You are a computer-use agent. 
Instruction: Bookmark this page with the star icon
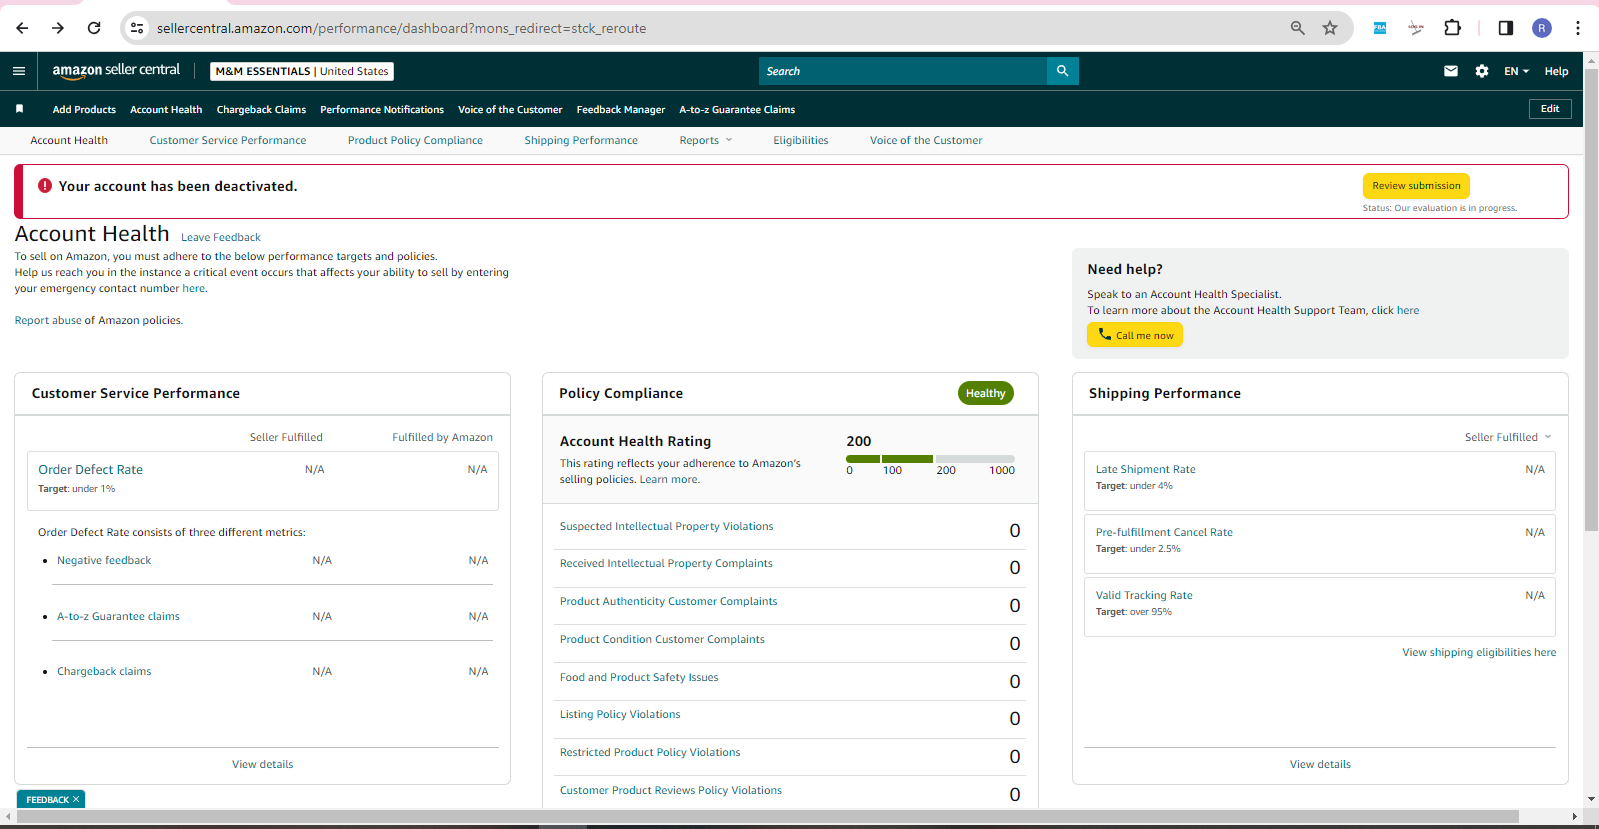[1330, 28]
